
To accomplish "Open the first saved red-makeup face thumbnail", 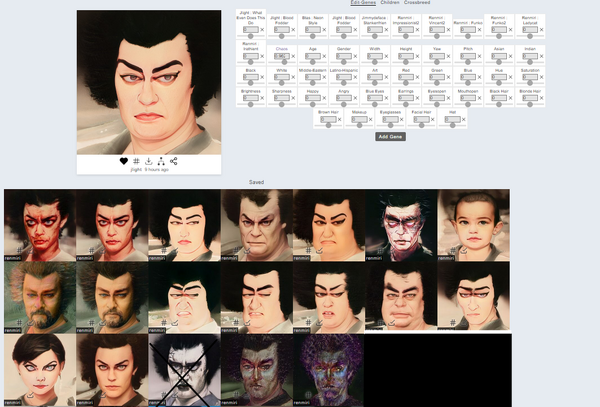I will [40, 225].
